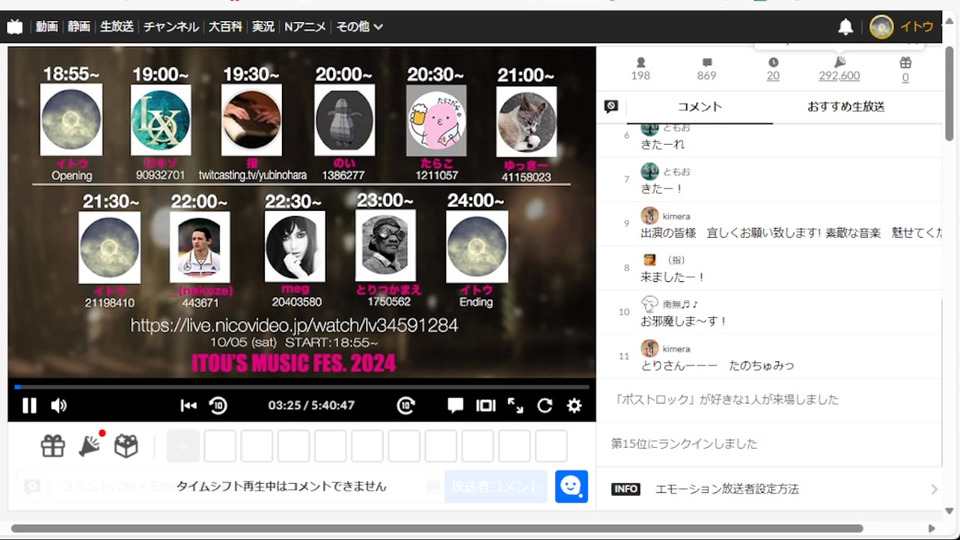Open the notifications bell
The height and width of the screenshot is (540, 960).
coord(846,26)
